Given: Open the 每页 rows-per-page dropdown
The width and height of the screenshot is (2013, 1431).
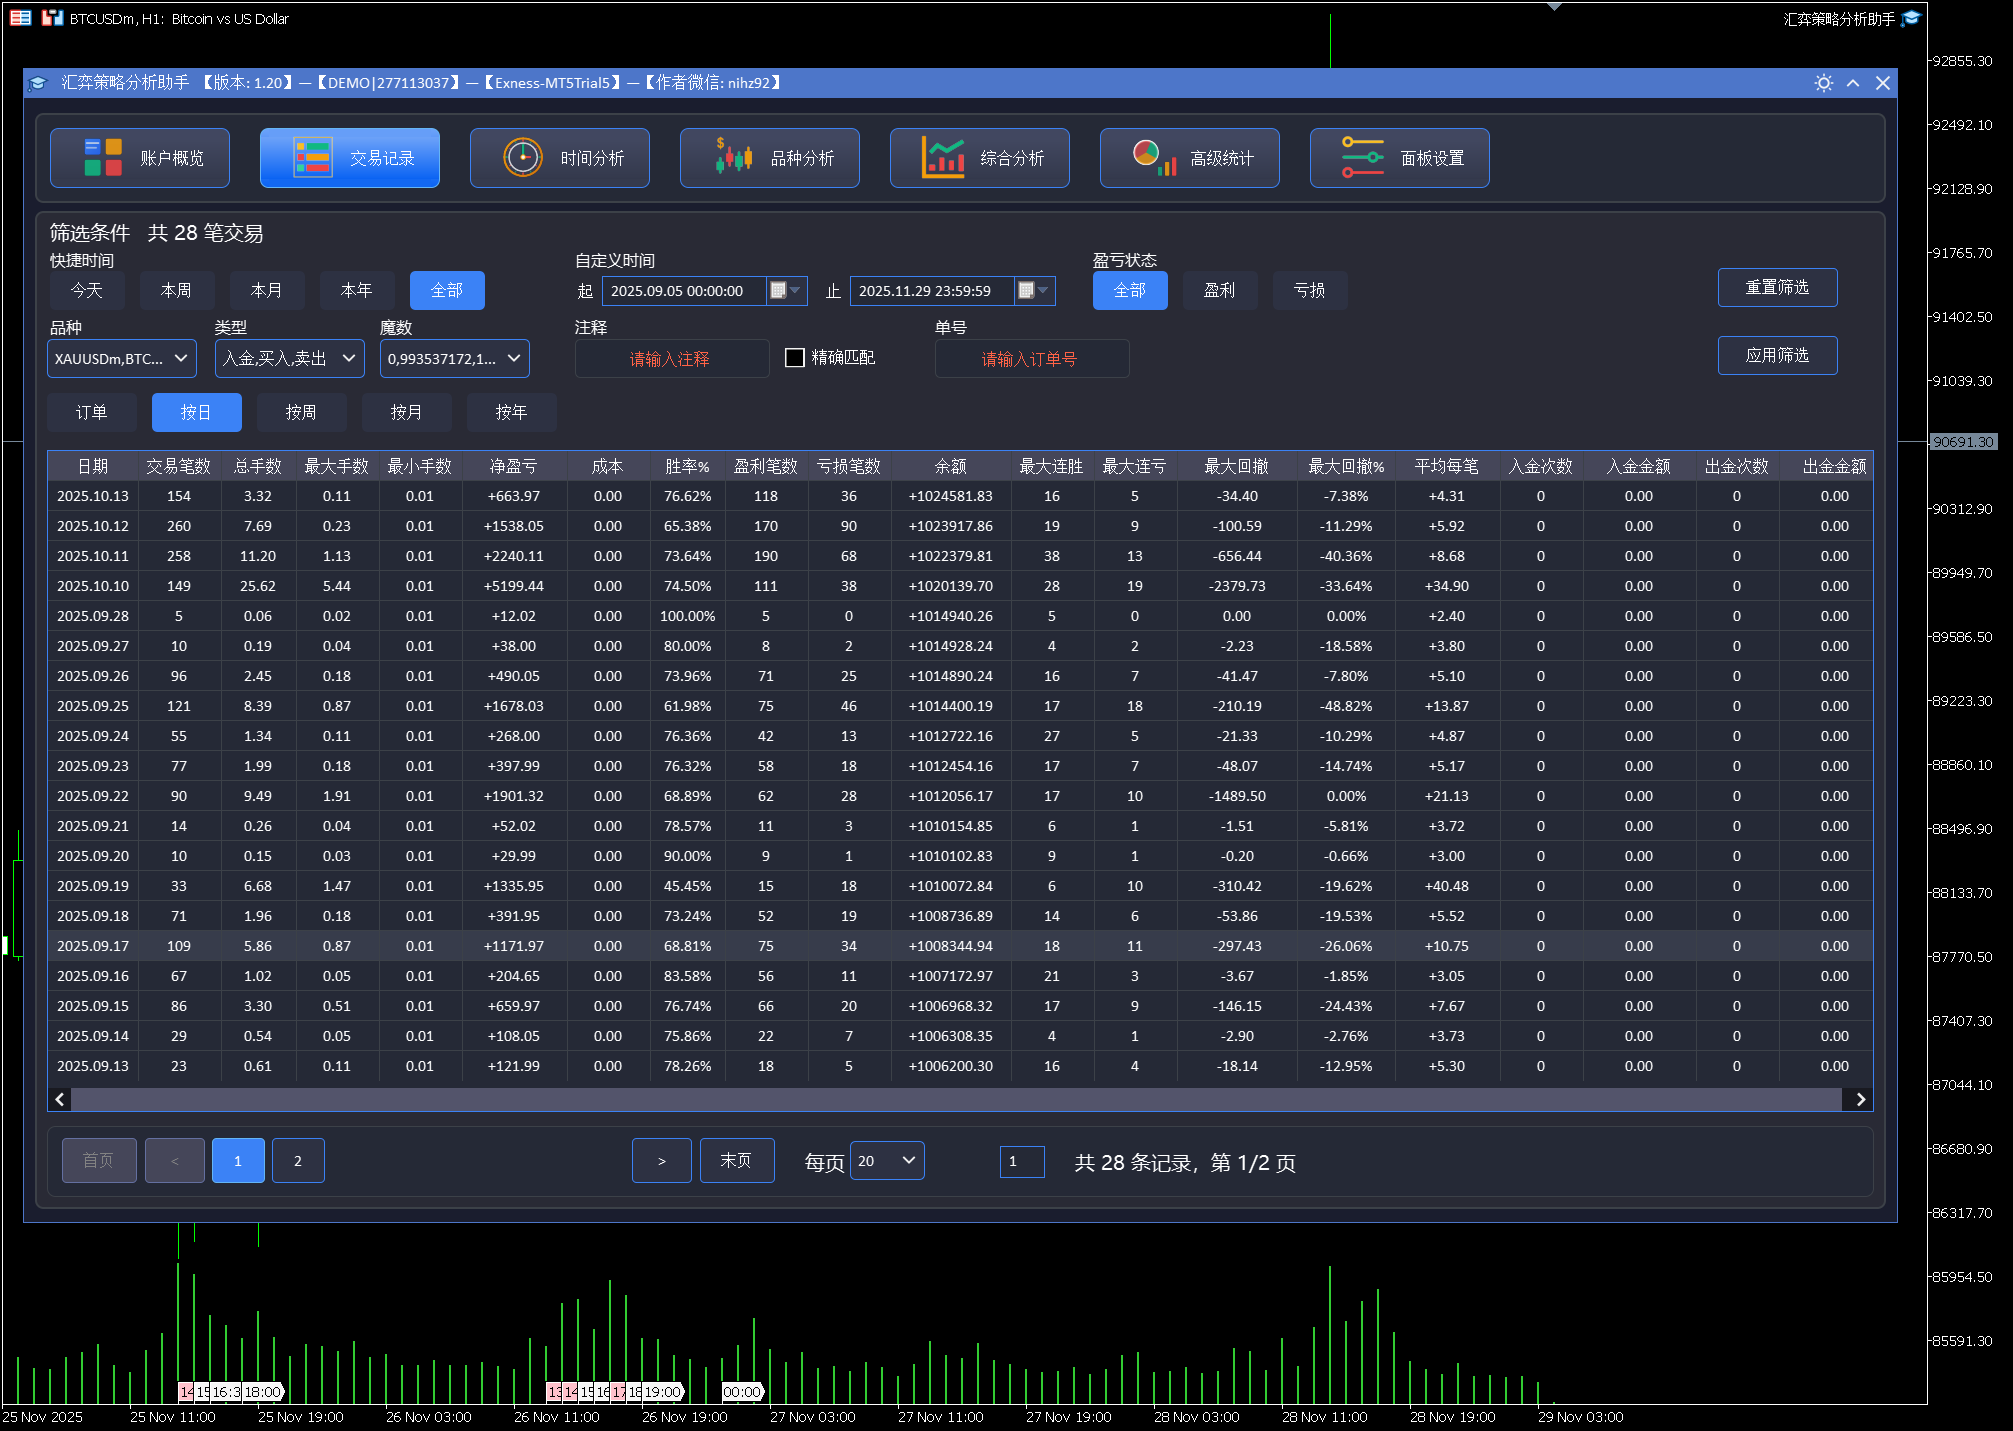Looking at the screenshot, I should coord(887,1161).
